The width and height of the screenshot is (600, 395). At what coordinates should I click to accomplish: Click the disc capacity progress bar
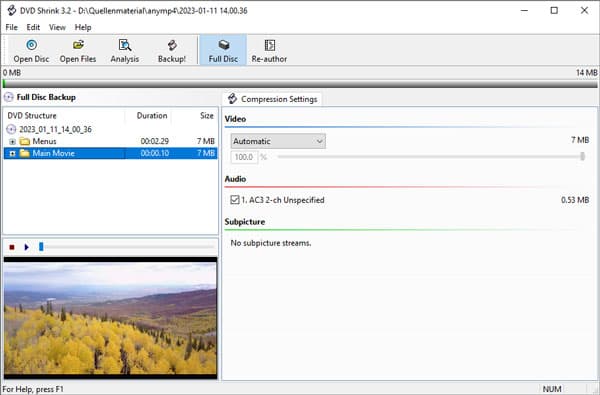point(300,84)
